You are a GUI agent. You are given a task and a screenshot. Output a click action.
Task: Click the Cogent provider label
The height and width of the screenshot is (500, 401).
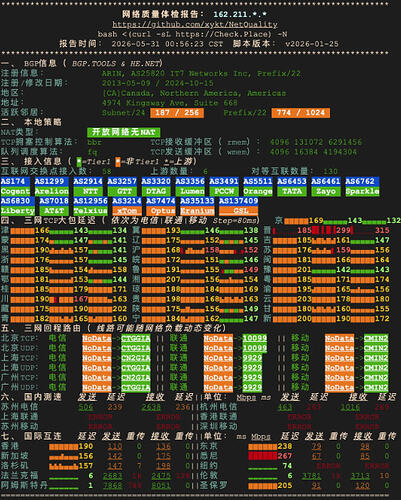(15, 191)
